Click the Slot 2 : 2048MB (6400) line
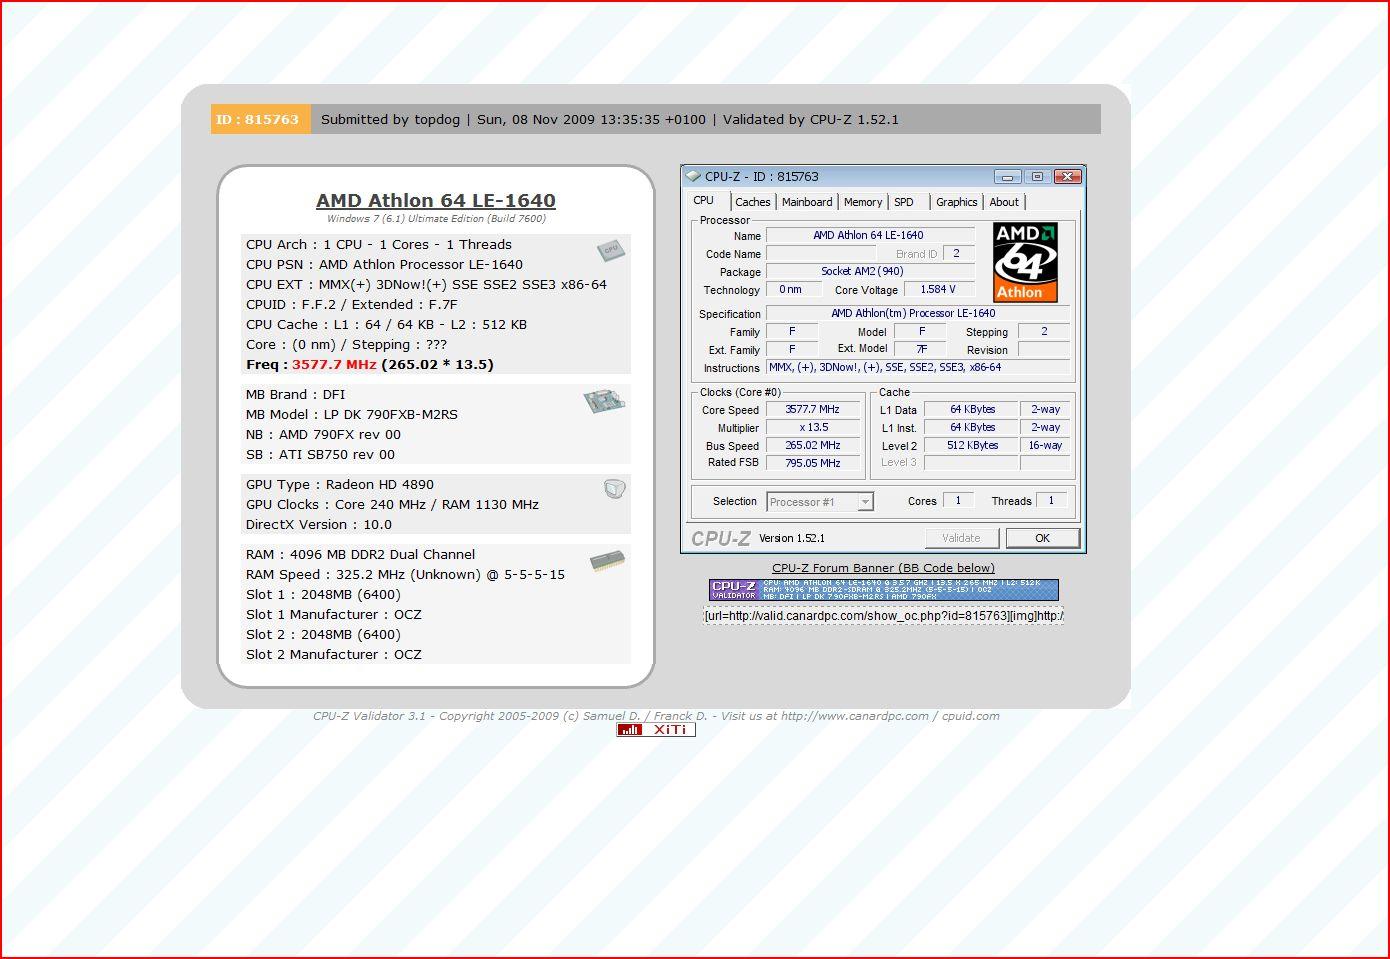This screenshot has height=959, width=1390. pyautogui.click(x=324, y=635)
